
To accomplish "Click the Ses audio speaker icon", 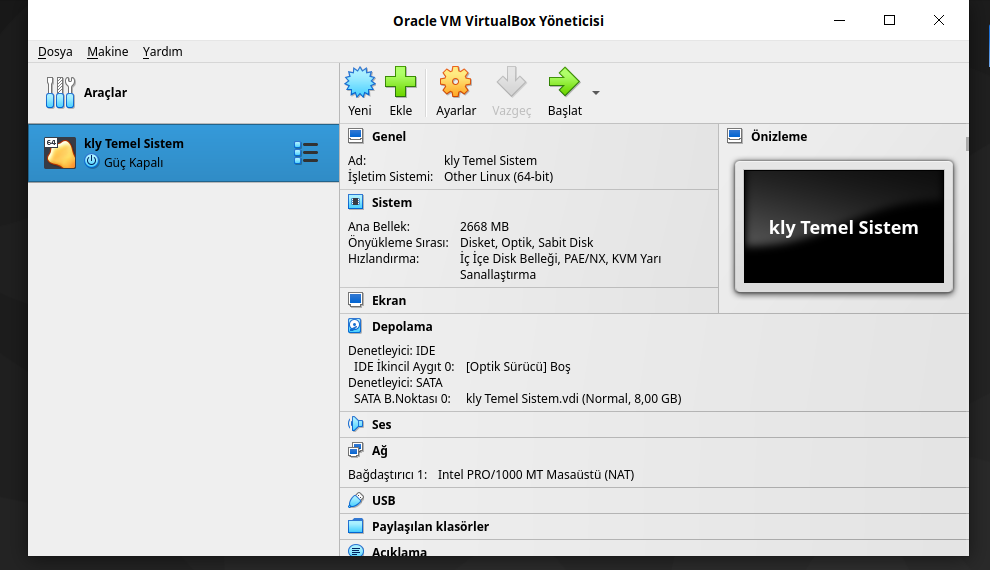I will click(355, 424).
